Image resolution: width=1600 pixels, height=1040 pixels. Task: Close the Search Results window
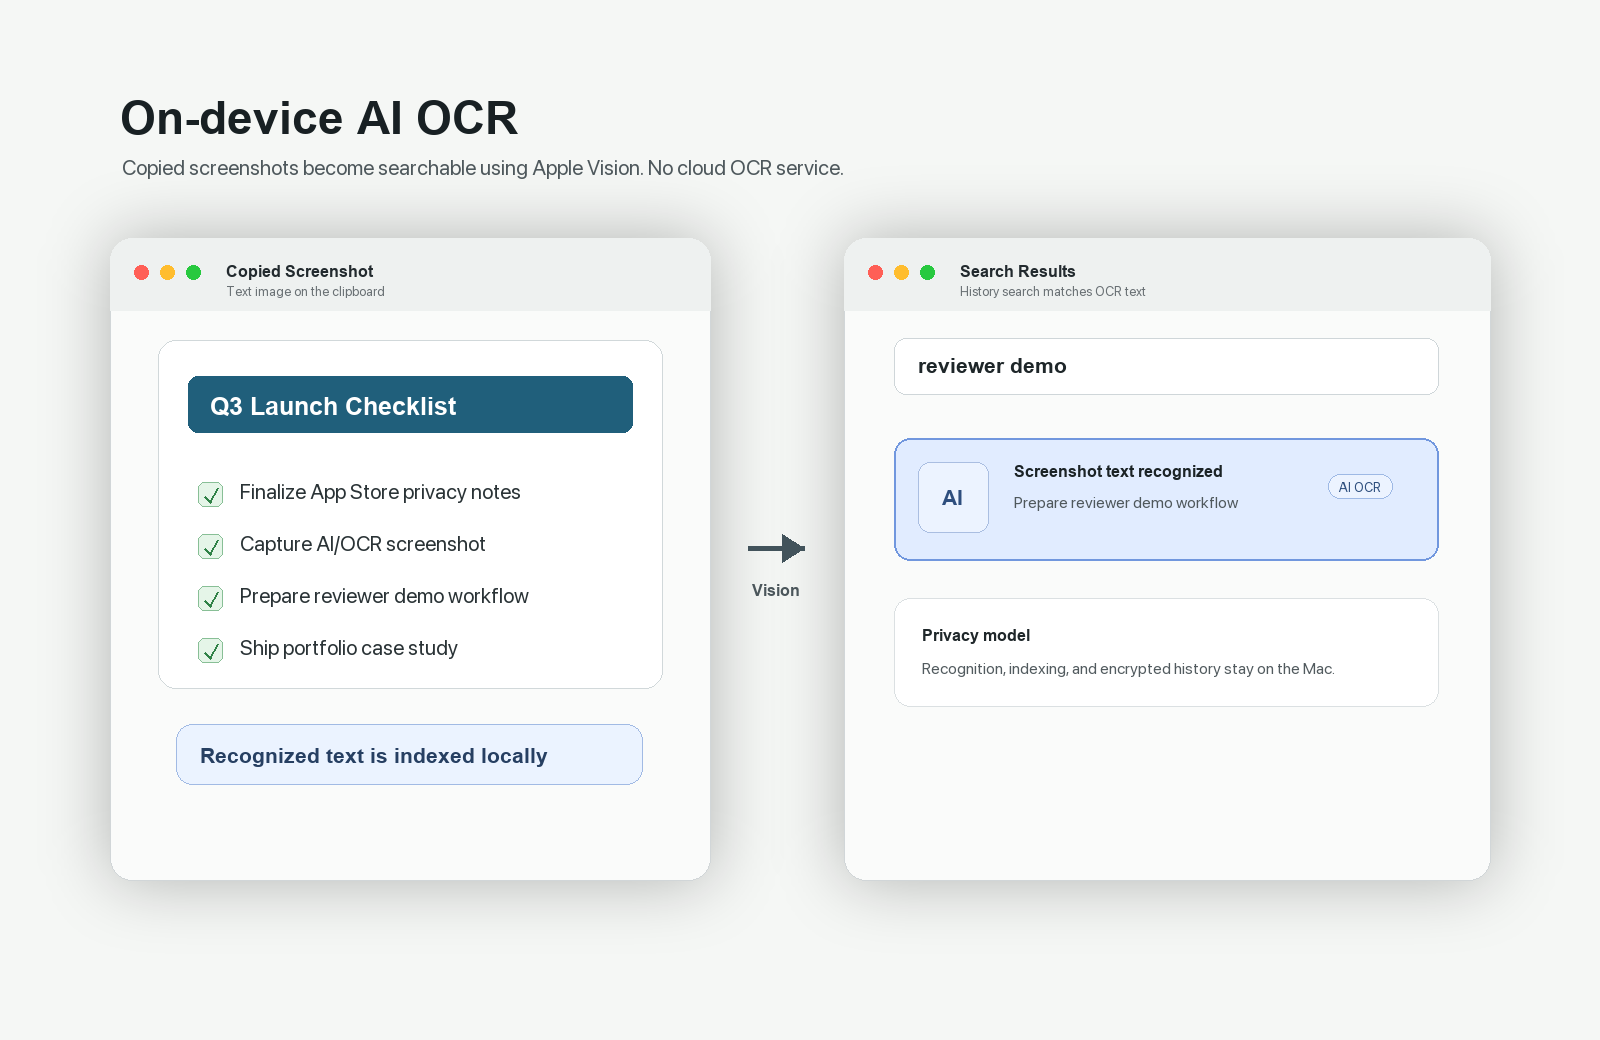[876, 272]
